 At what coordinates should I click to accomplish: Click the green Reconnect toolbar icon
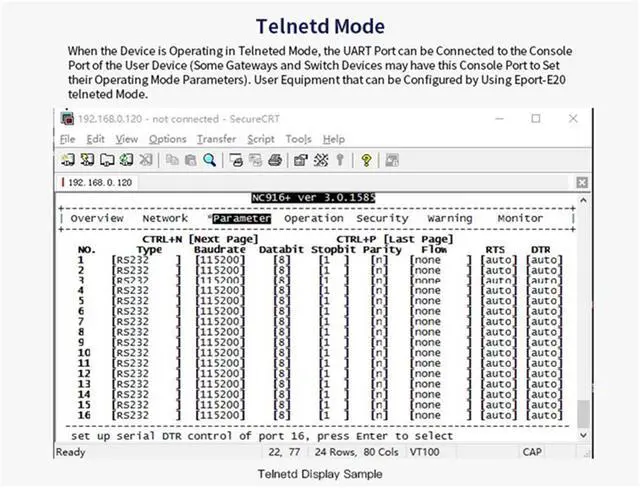(126, 160)
